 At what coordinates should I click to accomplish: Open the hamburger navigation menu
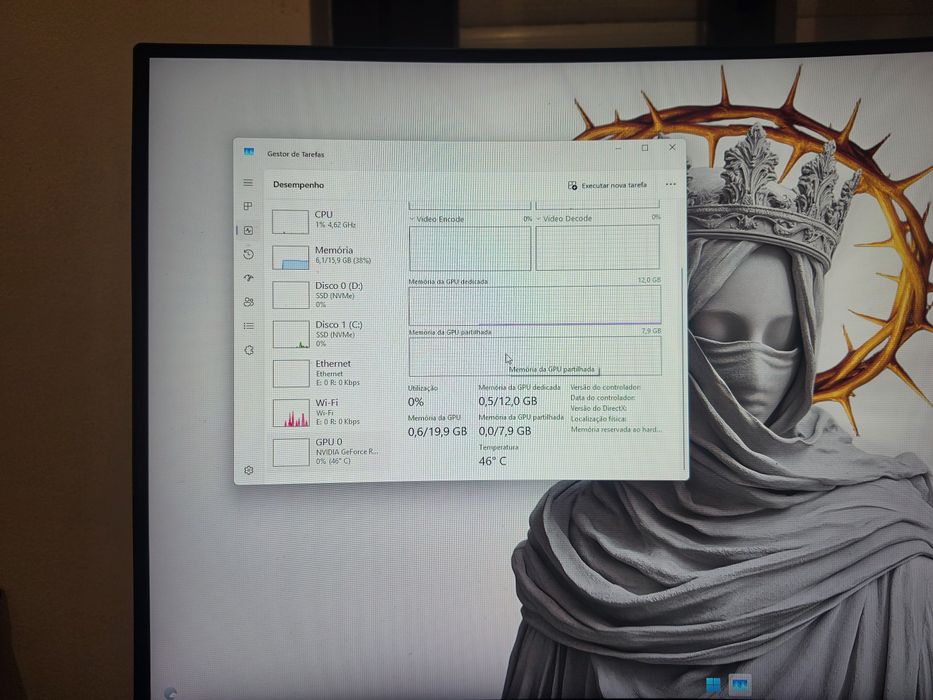click(x=248, y=183)
